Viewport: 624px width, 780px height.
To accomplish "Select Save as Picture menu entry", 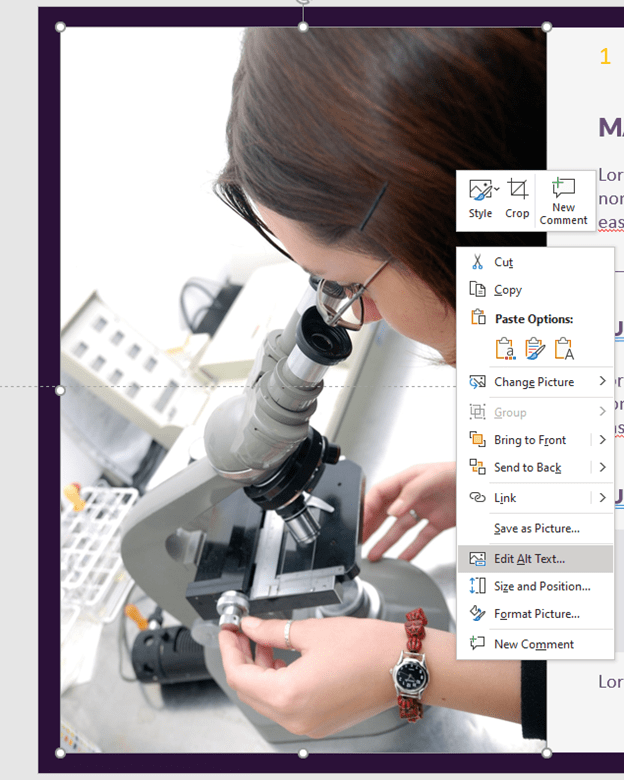I will pos(536,528).
